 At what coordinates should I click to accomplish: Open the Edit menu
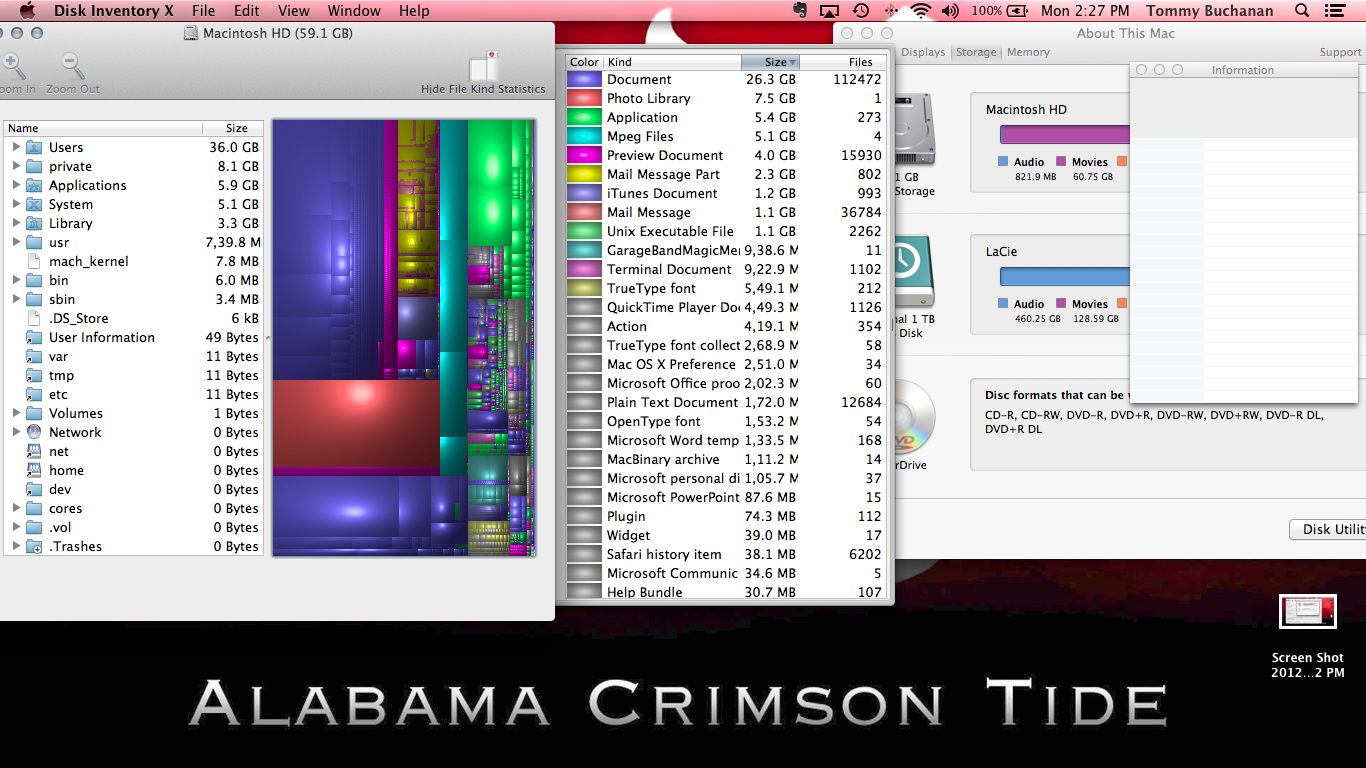pos(246,11)
